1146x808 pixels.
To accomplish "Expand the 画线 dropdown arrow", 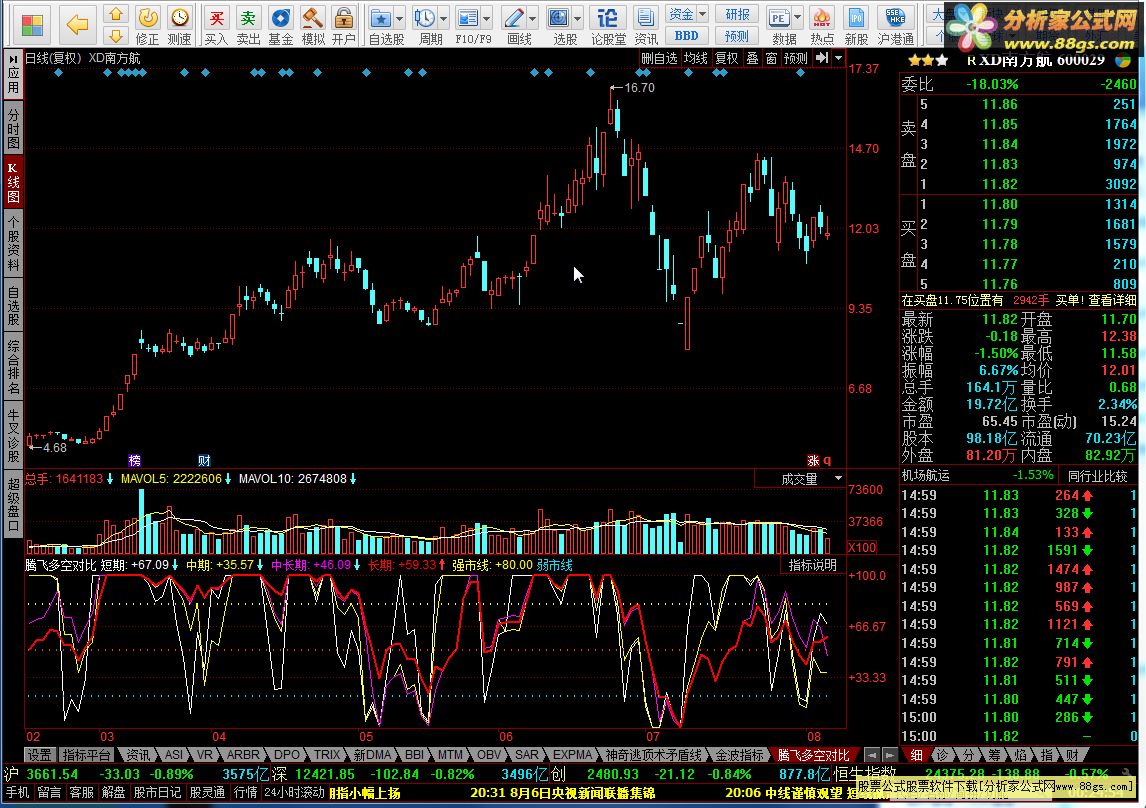I will [x=532, y=18].
